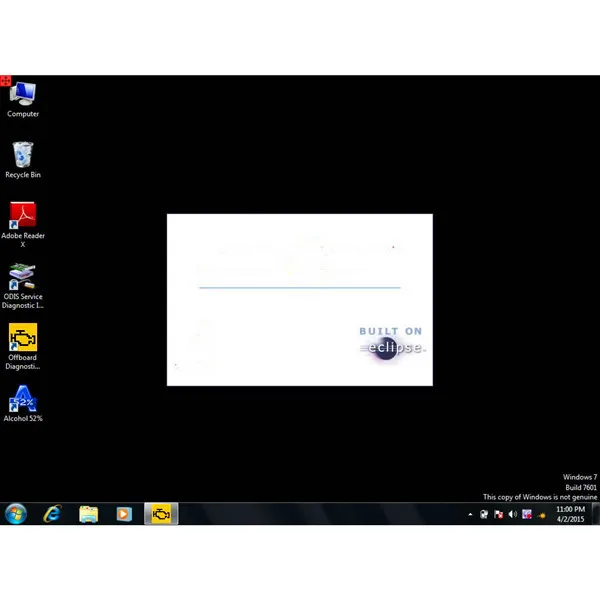Click the Show desktop button at taskbar end

point(596,514)
